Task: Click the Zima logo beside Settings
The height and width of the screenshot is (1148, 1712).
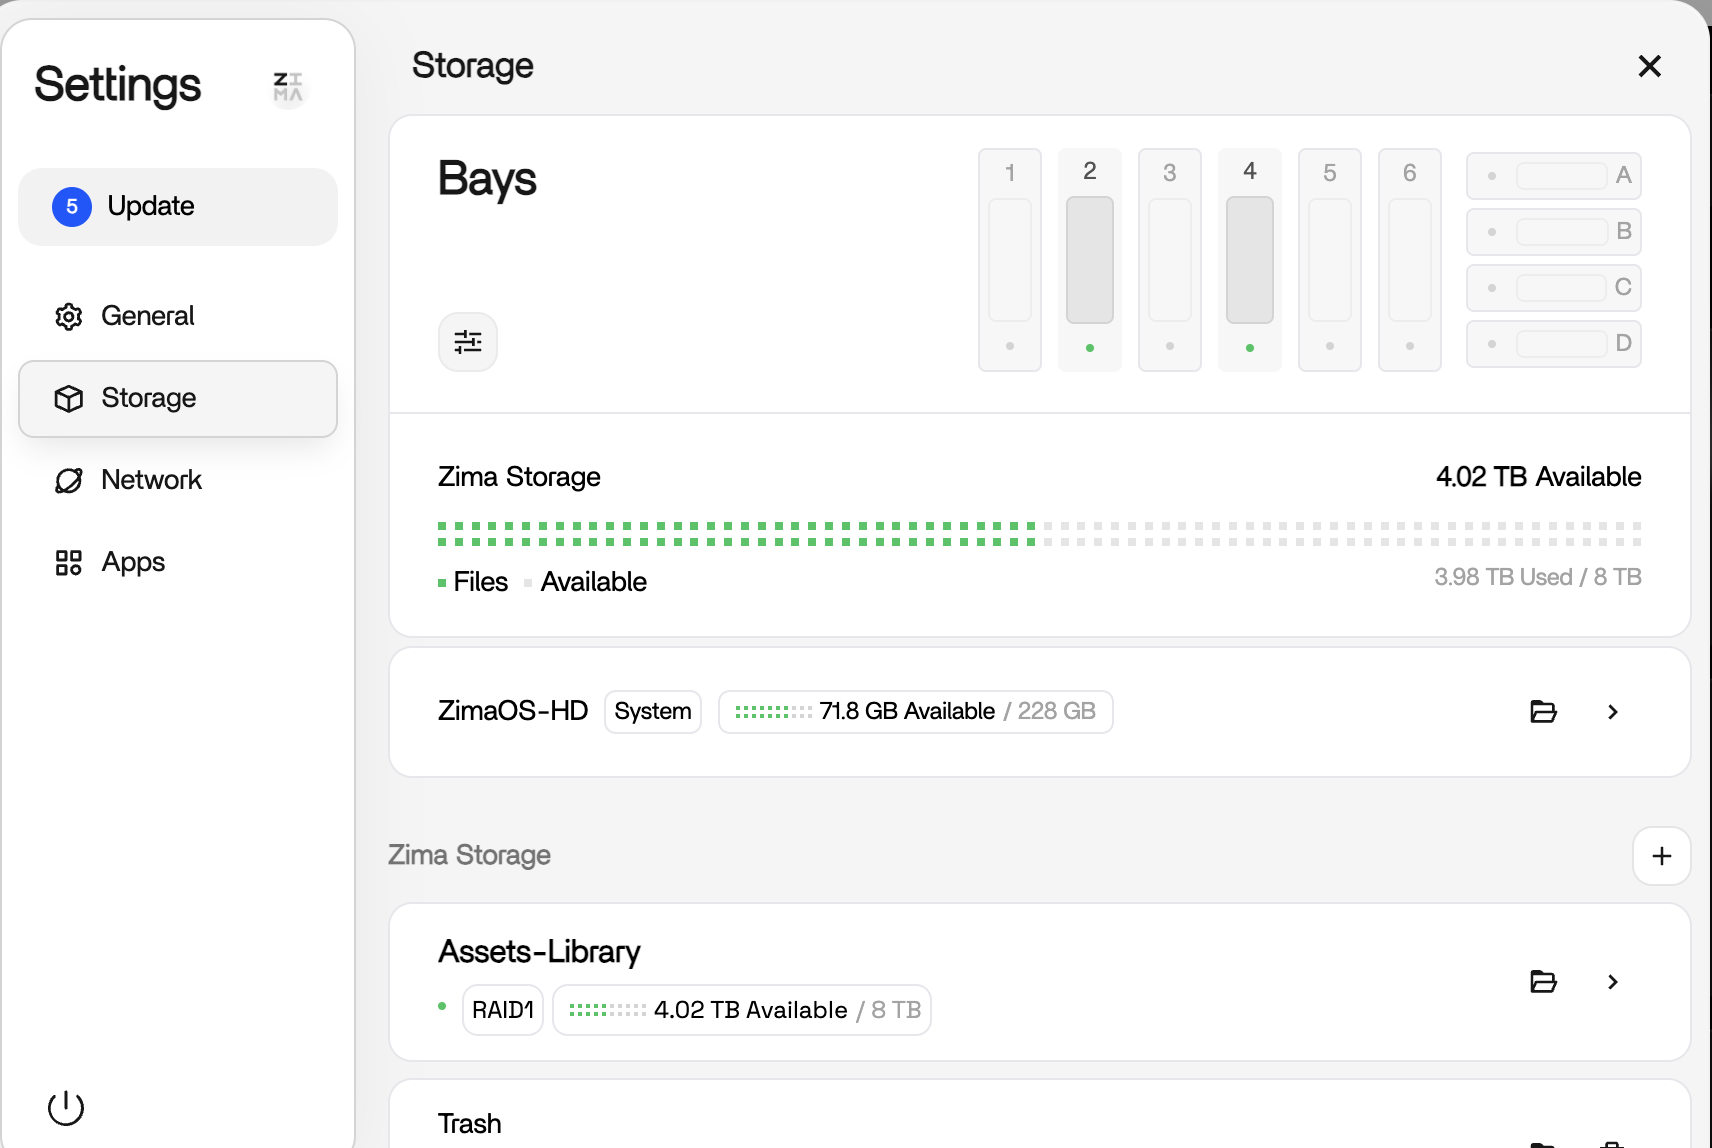Action: 288,87
